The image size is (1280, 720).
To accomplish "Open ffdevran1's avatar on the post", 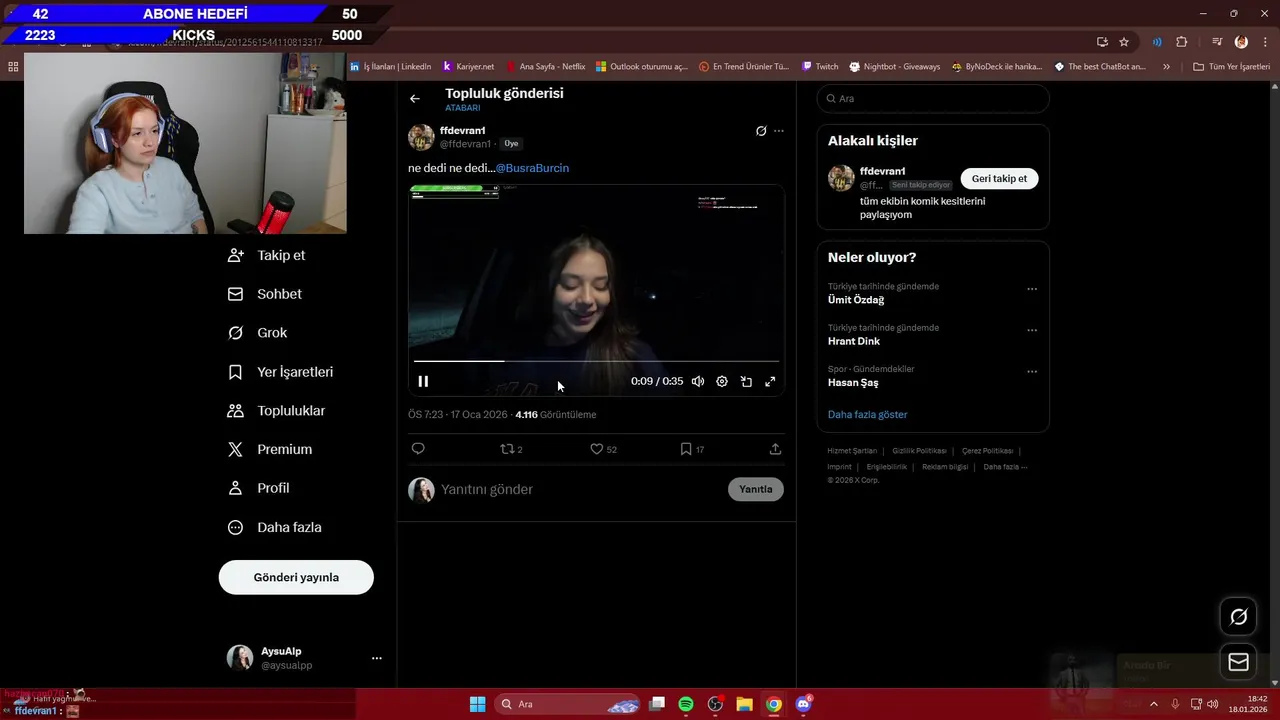I will [x=421, y=137].
